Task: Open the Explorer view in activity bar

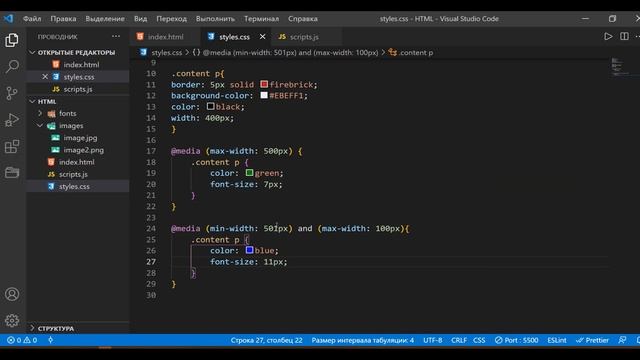Action: click(x=12, y=40)
